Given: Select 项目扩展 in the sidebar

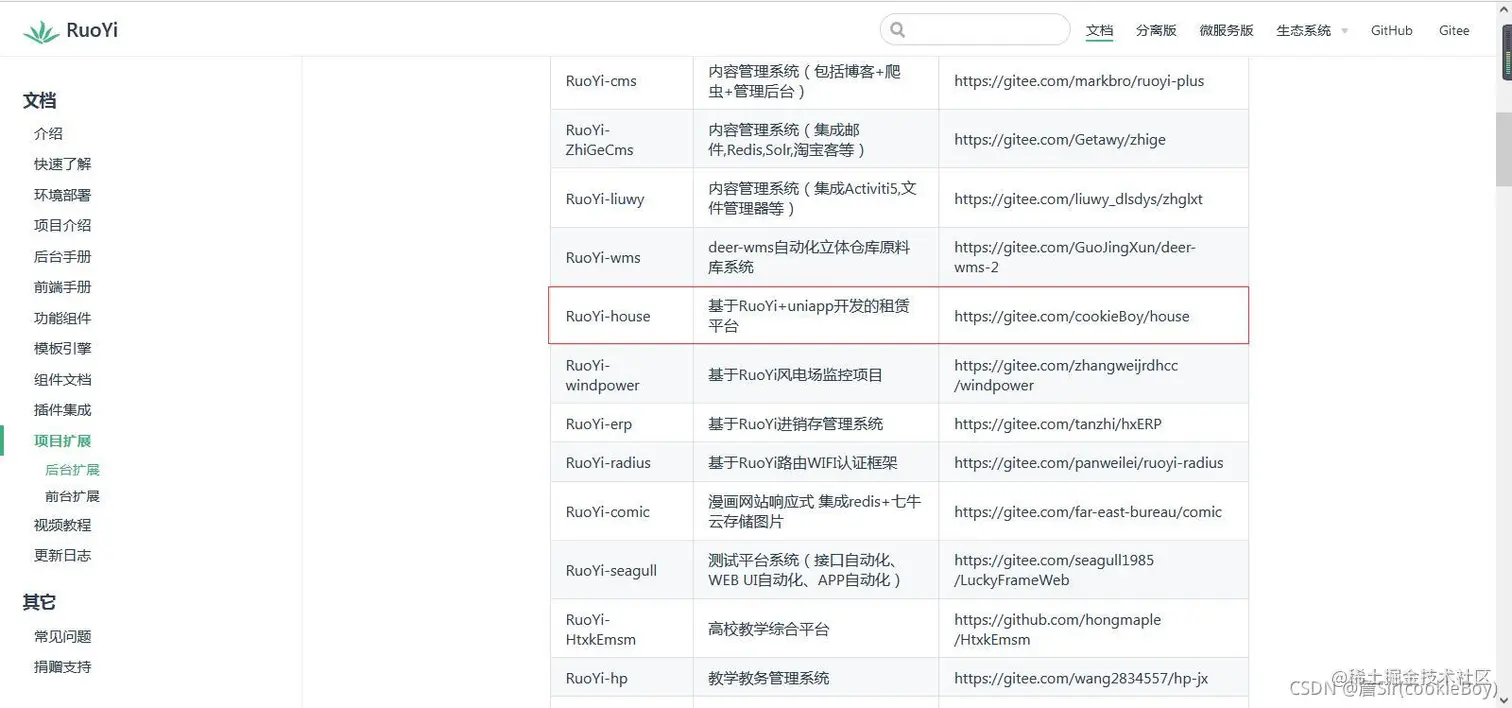Looking at the screenshot, I should tap(62, 441).
